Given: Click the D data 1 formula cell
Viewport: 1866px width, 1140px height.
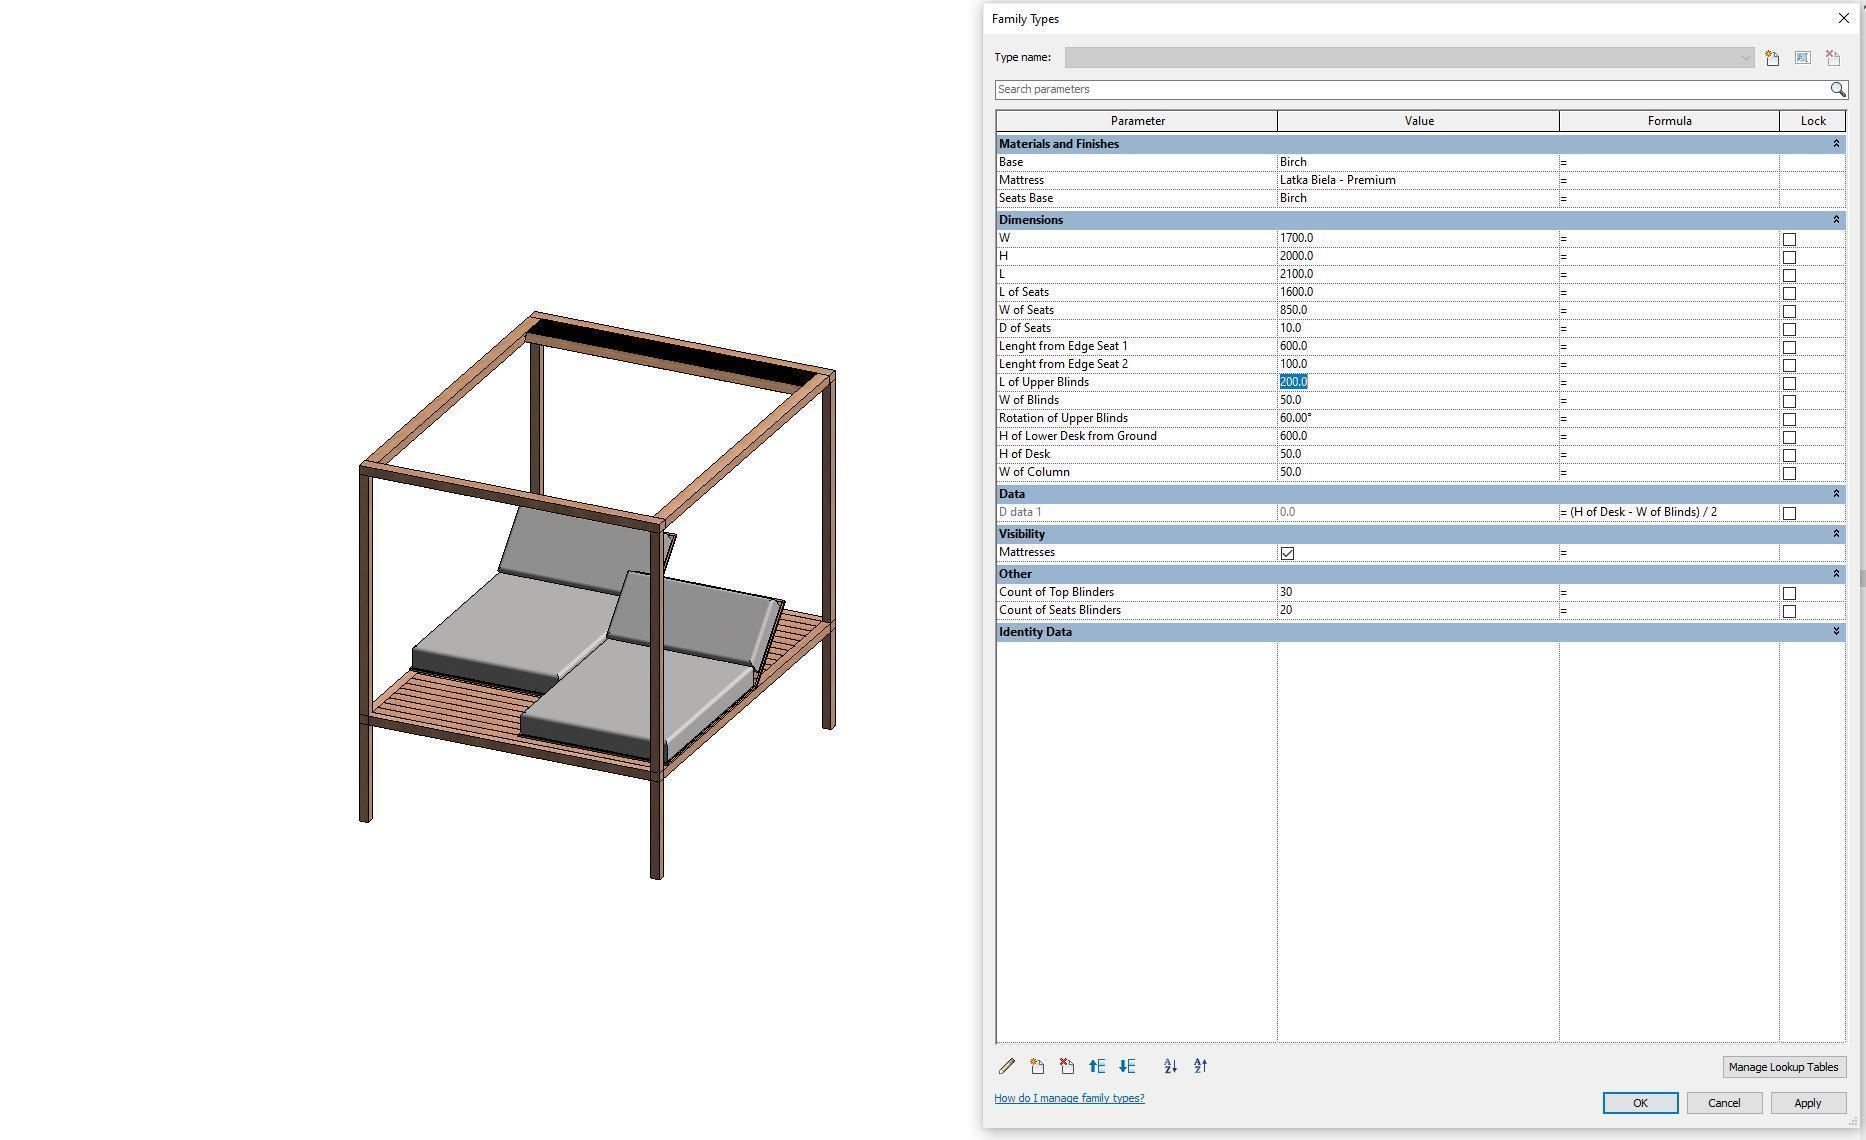Looking at the screenshot, I should tap(1669, 512).
